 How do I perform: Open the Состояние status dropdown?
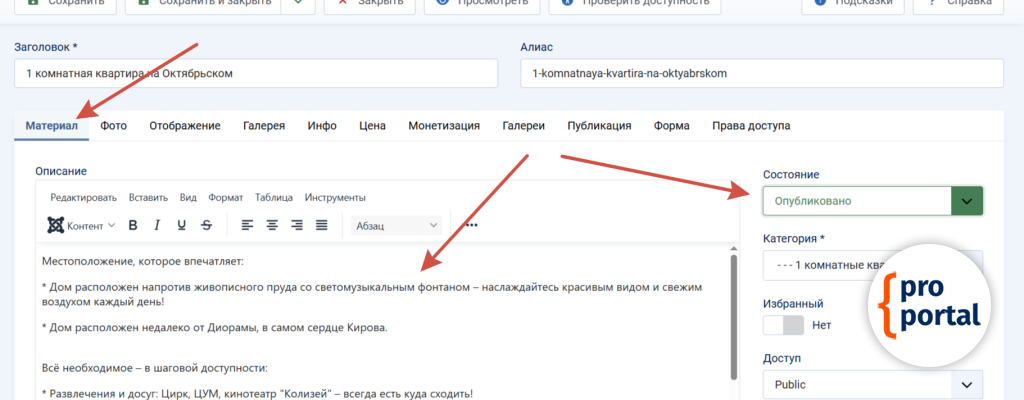(872, 201)
